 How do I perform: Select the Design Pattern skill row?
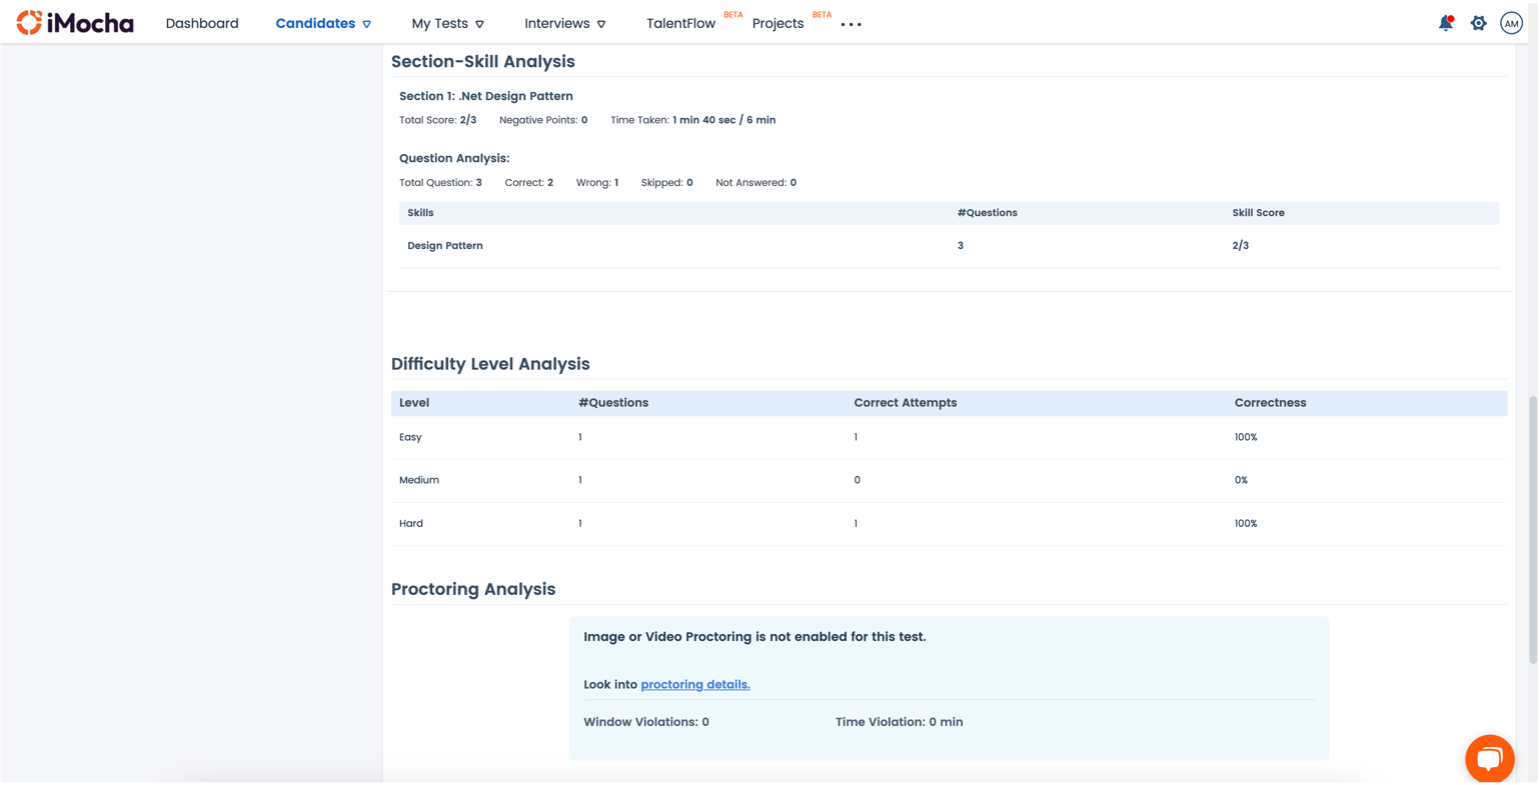pyautogui.click(x=445, y=246)
